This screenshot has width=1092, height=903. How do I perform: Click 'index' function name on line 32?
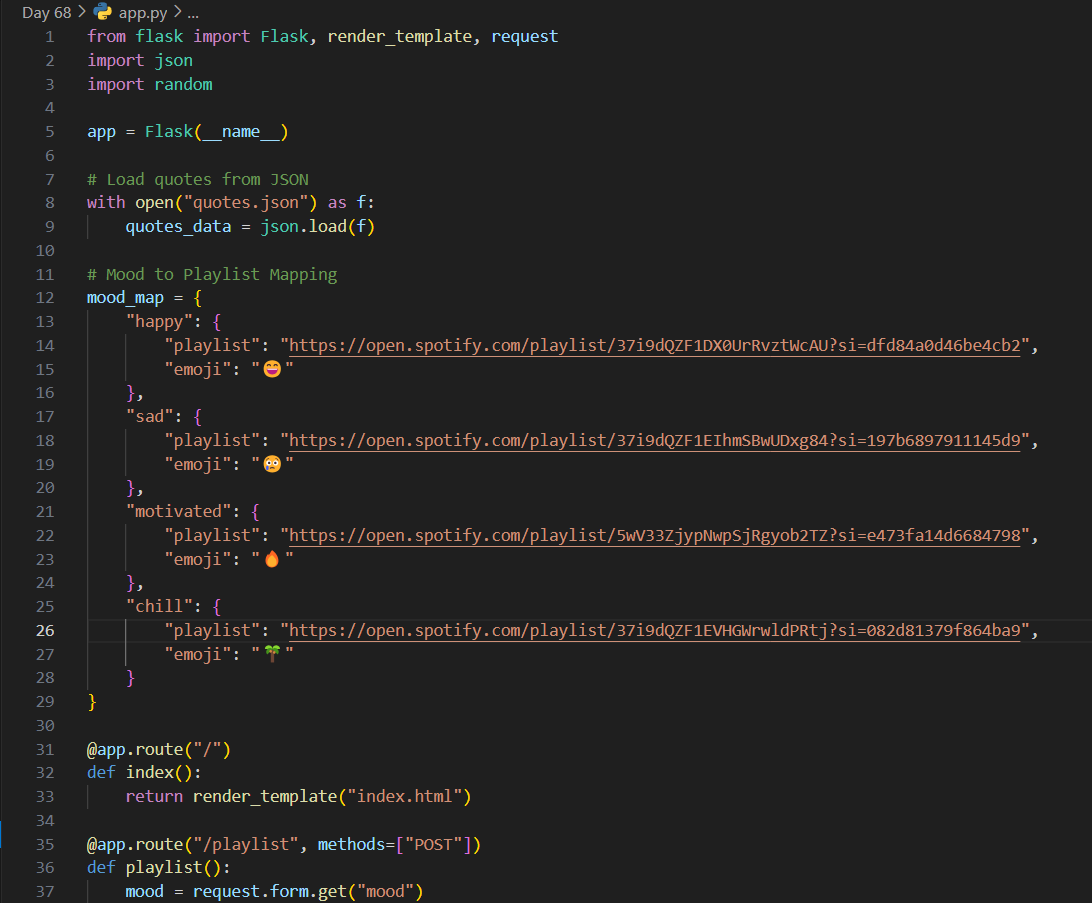click(150, 773)
